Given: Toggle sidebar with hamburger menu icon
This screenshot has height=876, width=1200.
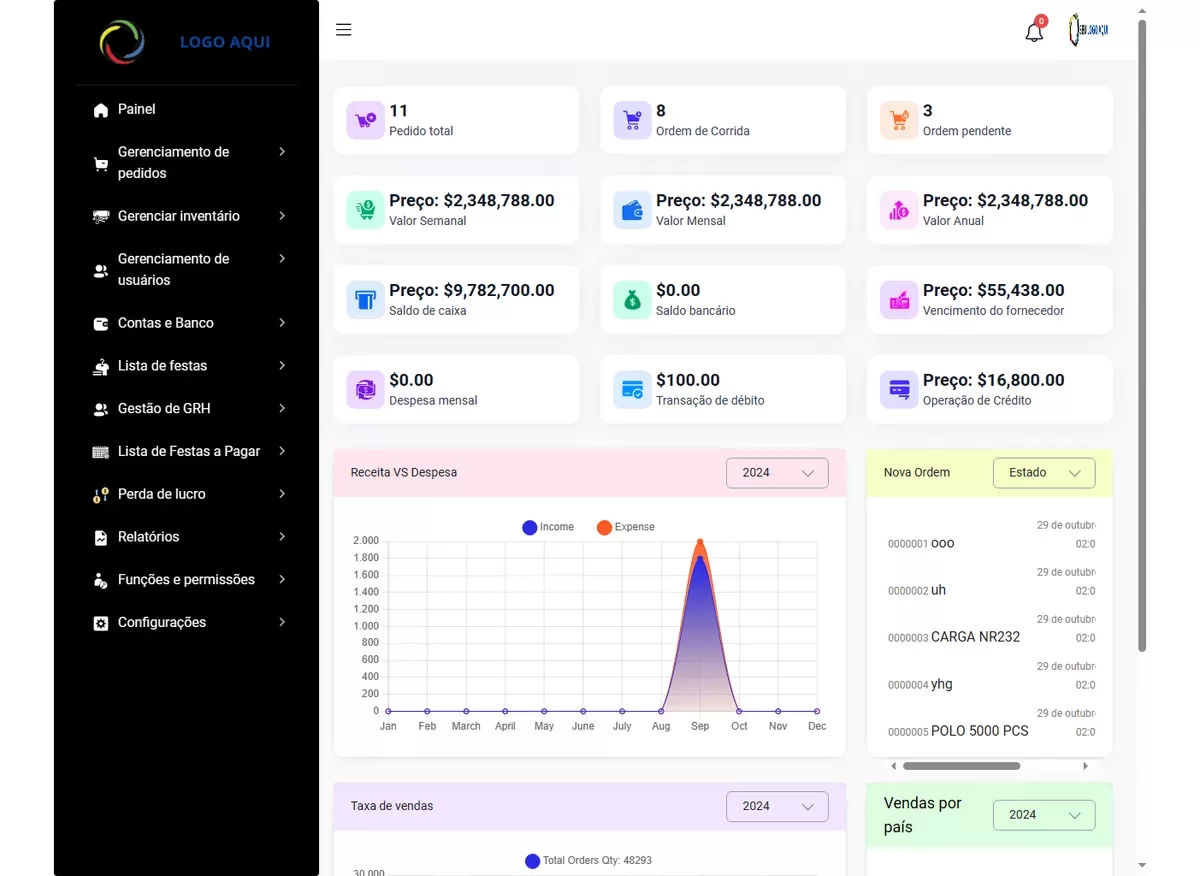Looking at the screenshot, I should point(344,30).
